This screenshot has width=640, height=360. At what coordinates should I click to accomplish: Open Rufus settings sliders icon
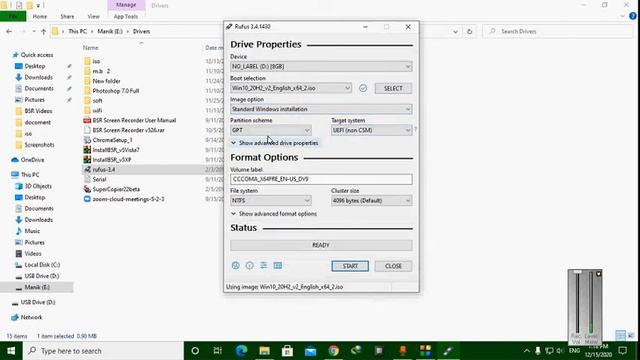(x=264, y=266)
